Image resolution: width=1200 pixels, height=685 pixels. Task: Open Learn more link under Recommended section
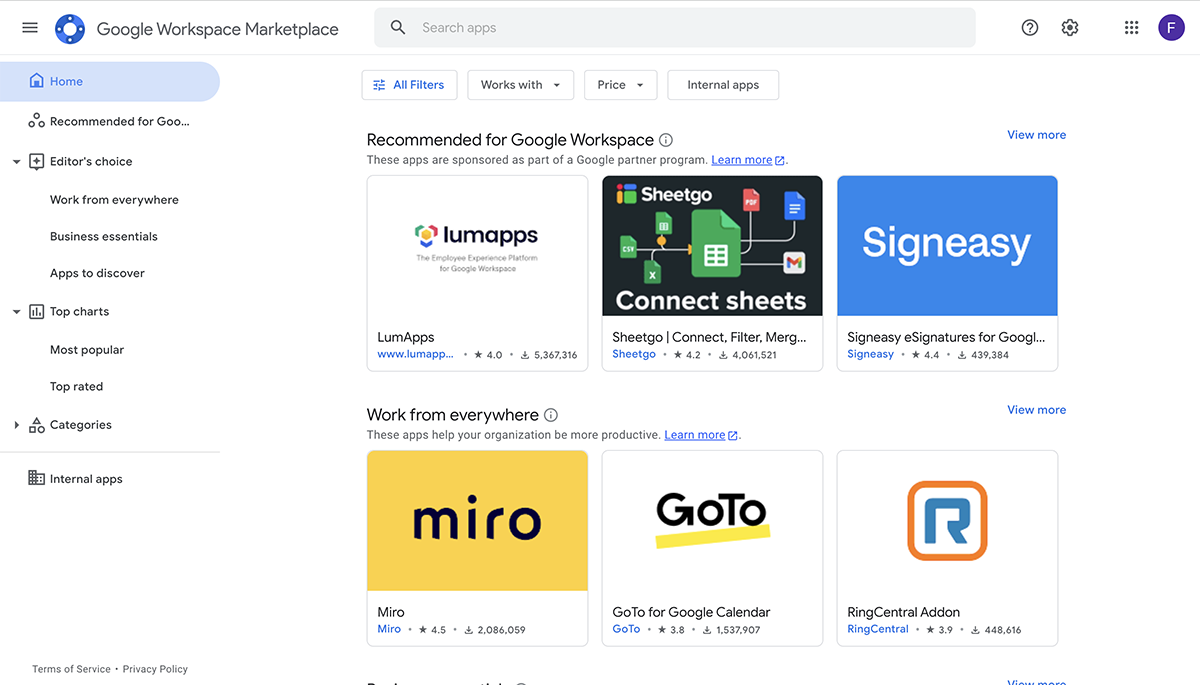click(x=748, y=160)
